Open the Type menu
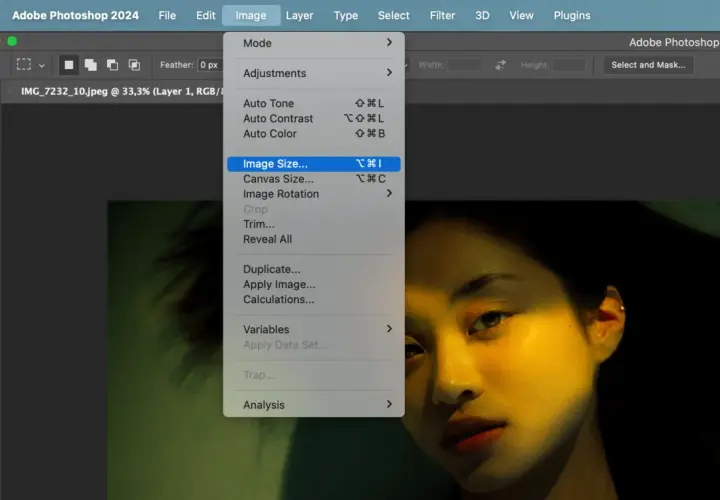720x500 pixels. [x=346, y=16]
